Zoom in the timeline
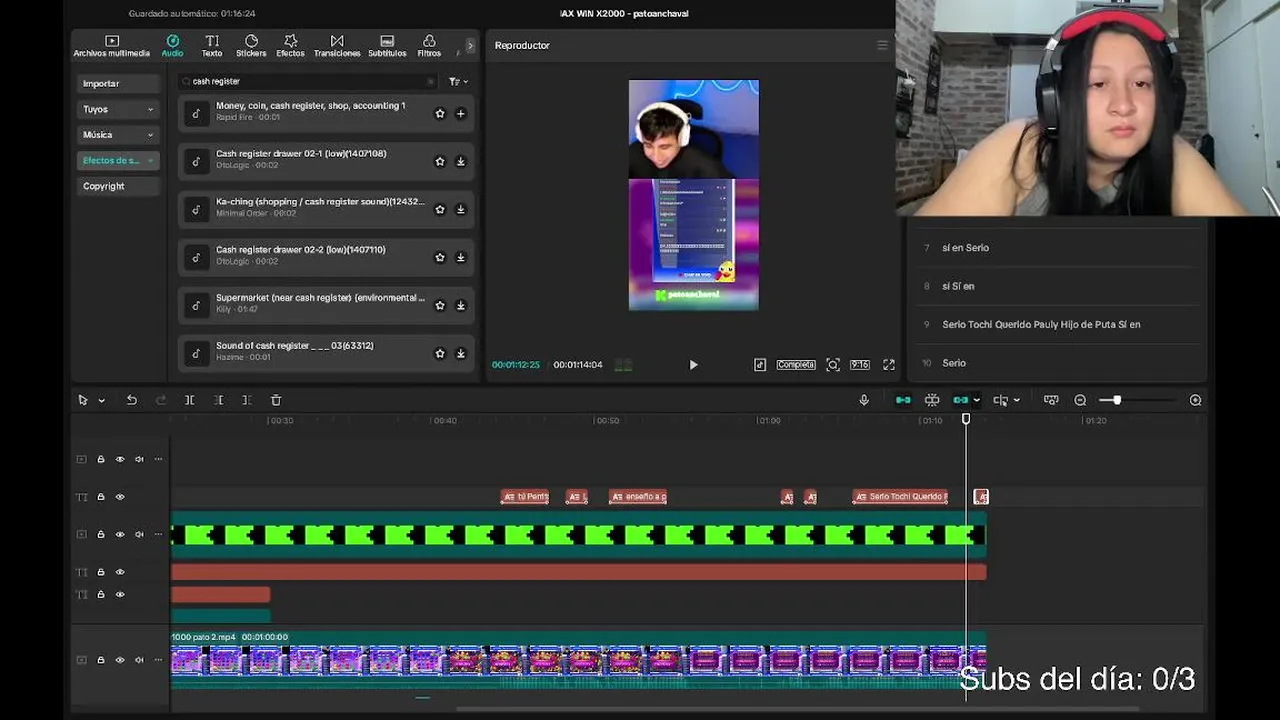This screenshot has width=1280, height=720. tap(1195, 400)
